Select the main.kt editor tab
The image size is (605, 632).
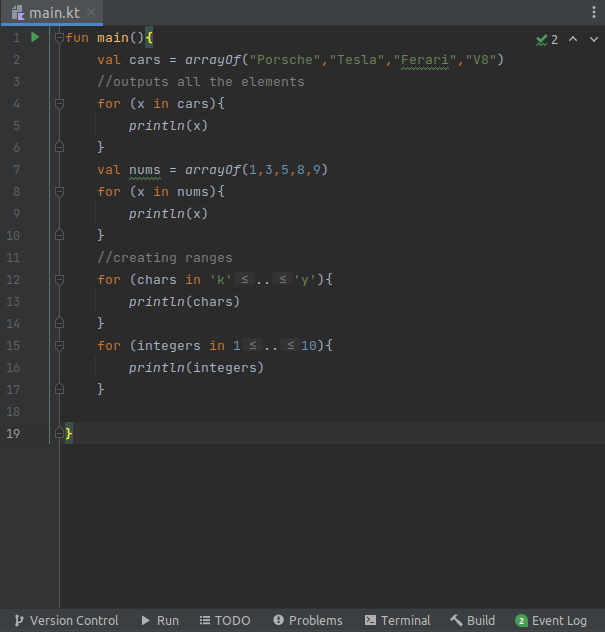pos(52,12)
